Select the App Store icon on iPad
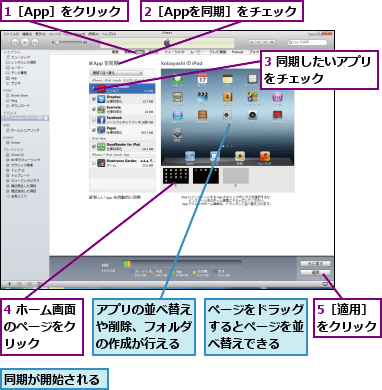Viewport: 382px width, 390px height. pos(177,115)
